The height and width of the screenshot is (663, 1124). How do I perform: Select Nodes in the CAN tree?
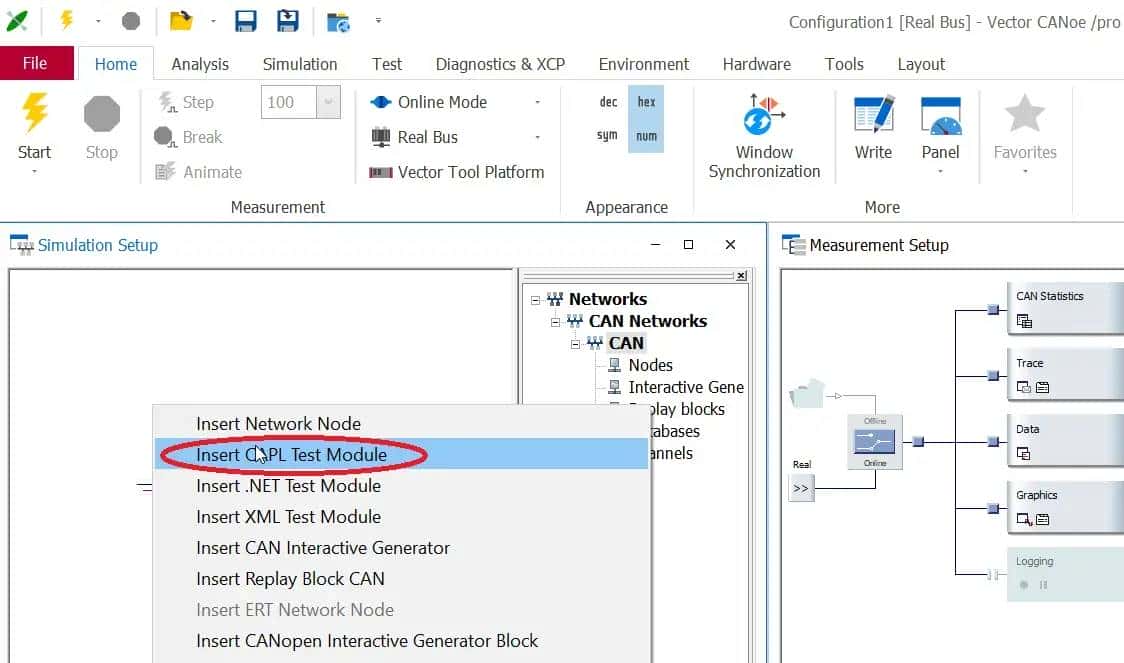click(650, 365)
